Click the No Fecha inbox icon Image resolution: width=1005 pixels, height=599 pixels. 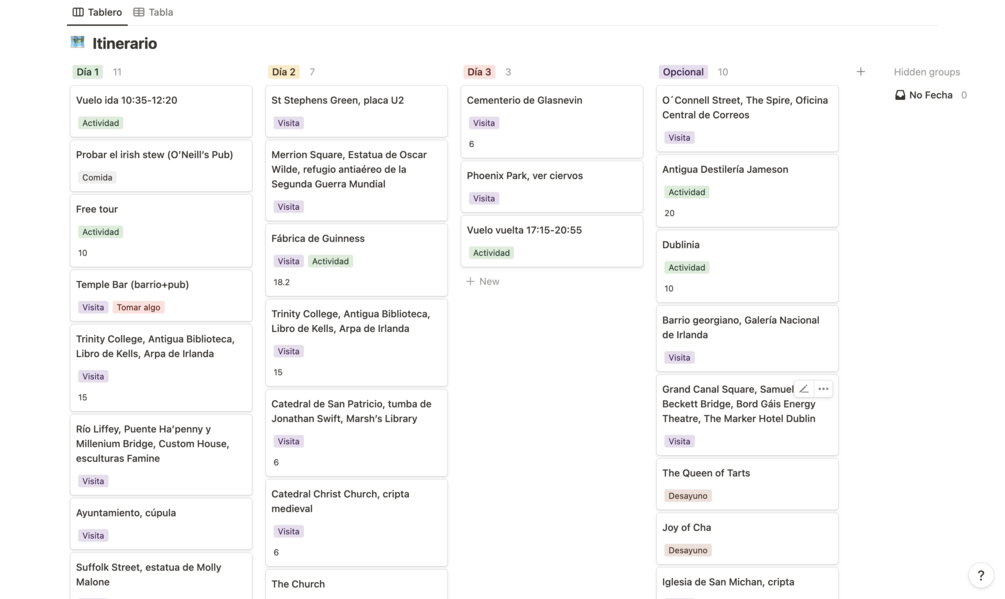click(x=900, y=95)
